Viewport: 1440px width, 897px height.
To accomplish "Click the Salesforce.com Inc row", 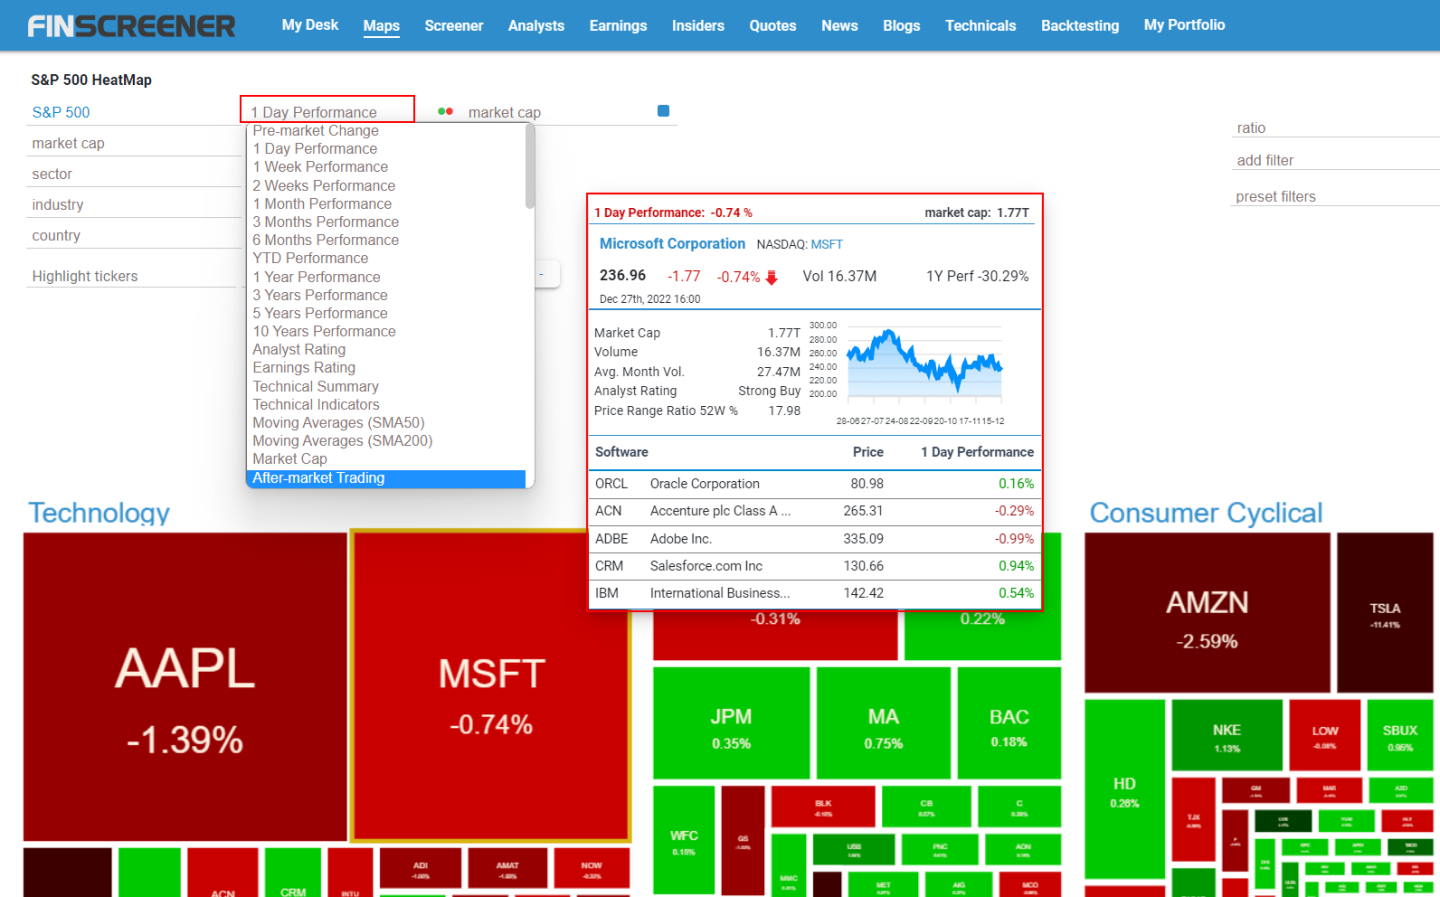I will coord(815,566).
